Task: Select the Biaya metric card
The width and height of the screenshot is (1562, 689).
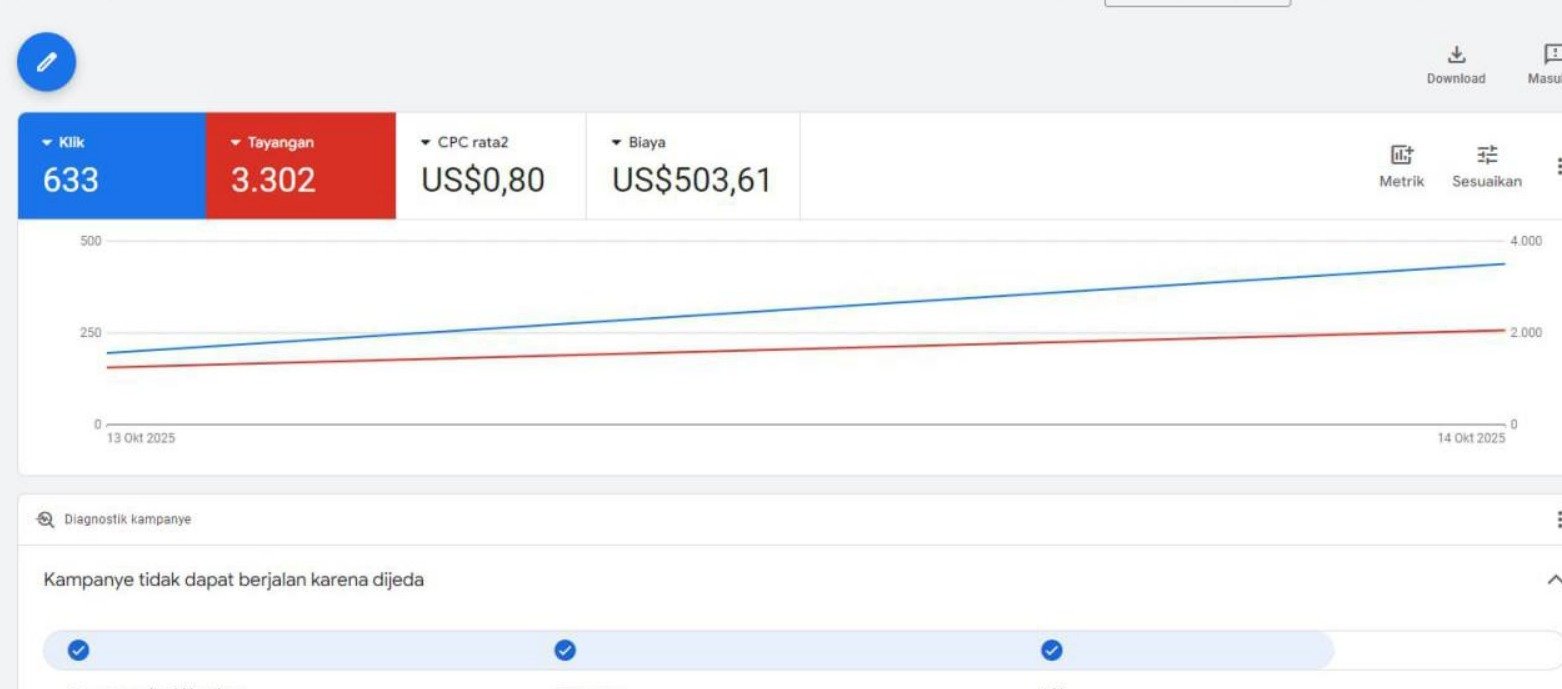Action: [x=692, y=166]
